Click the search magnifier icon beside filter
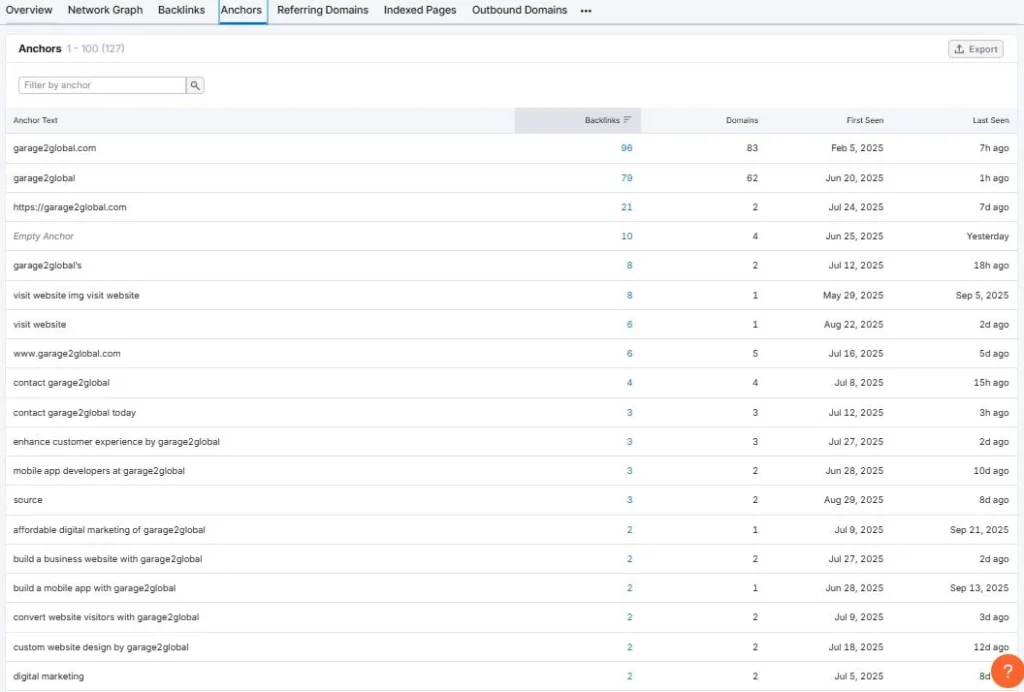Viewport: 1024px width, 692px height. click(195, 85)
